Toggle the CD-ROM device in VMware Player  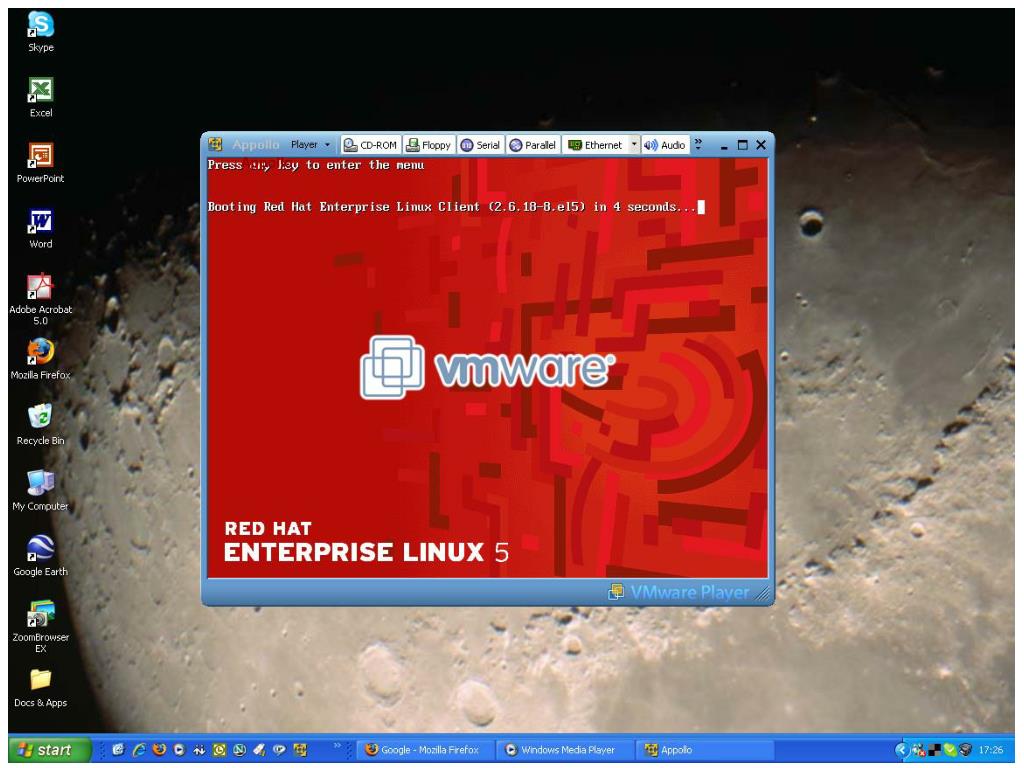(370, 145)
